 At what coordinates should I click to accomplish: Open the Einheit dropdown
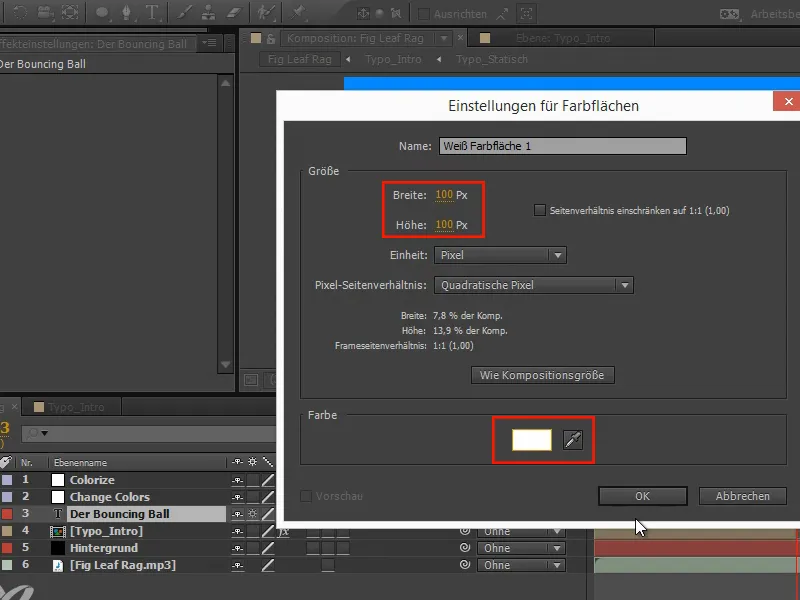tap(500, 255)
